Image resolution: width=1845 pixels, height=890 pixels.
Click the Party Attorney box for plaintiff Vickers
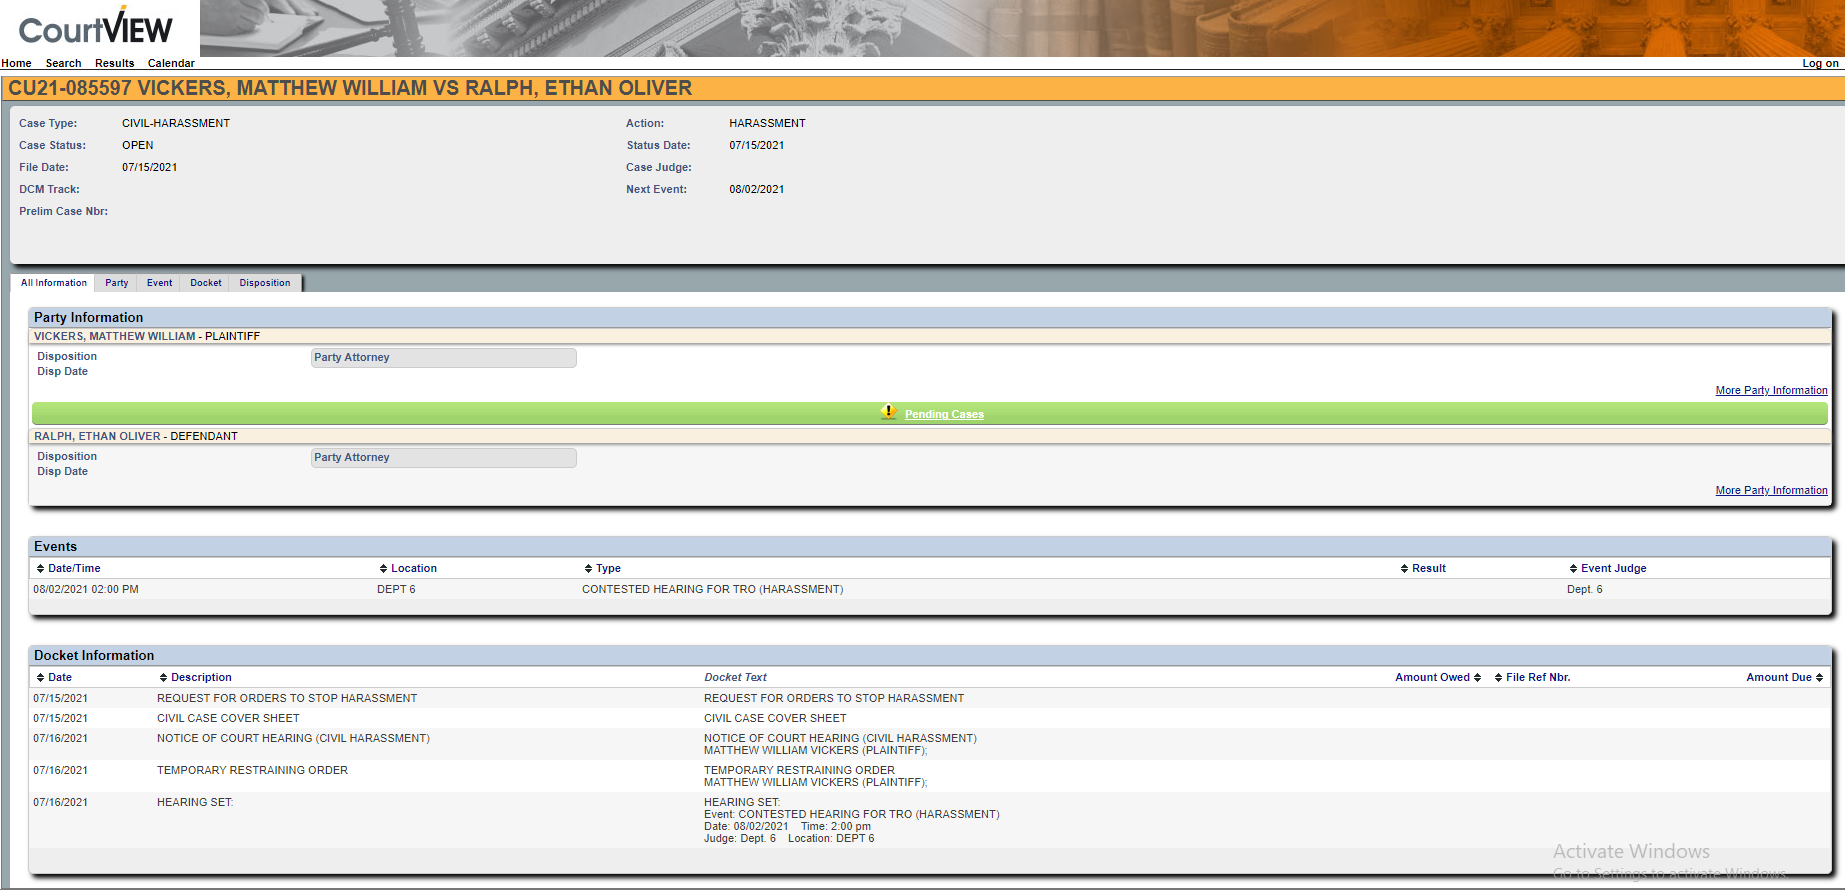click(444, 358)
